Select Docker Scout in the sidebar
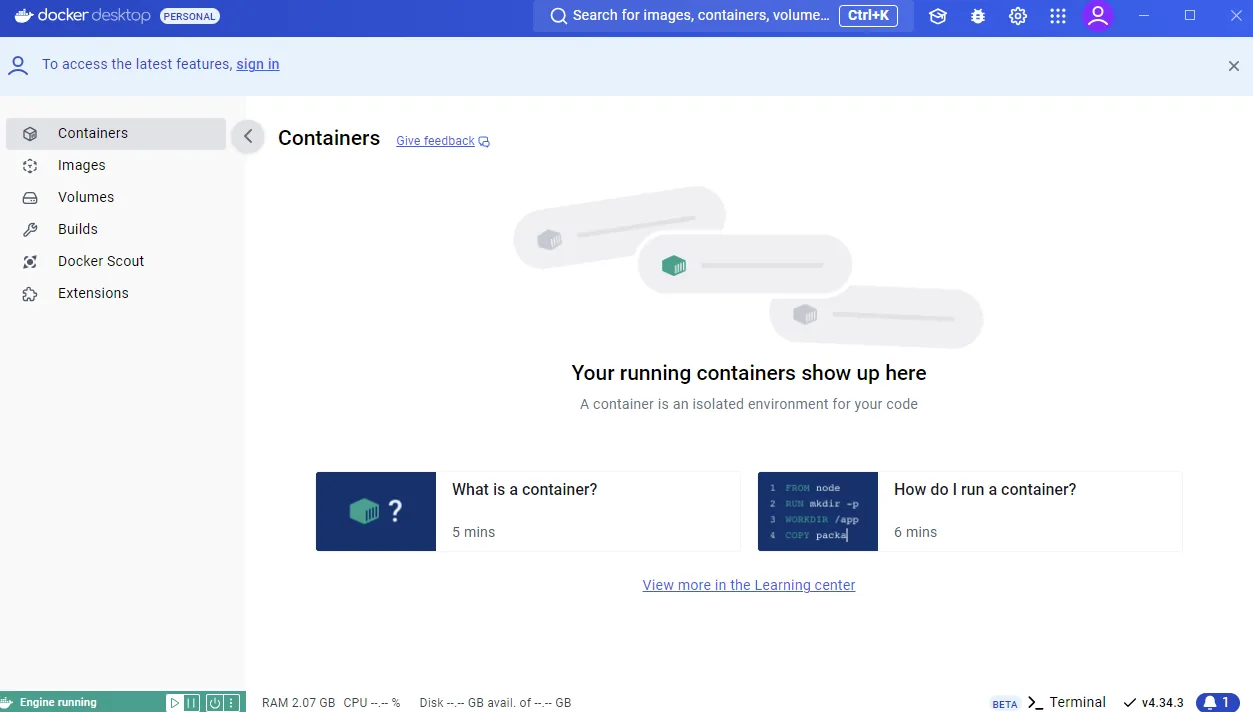 (x=116, y=261)
